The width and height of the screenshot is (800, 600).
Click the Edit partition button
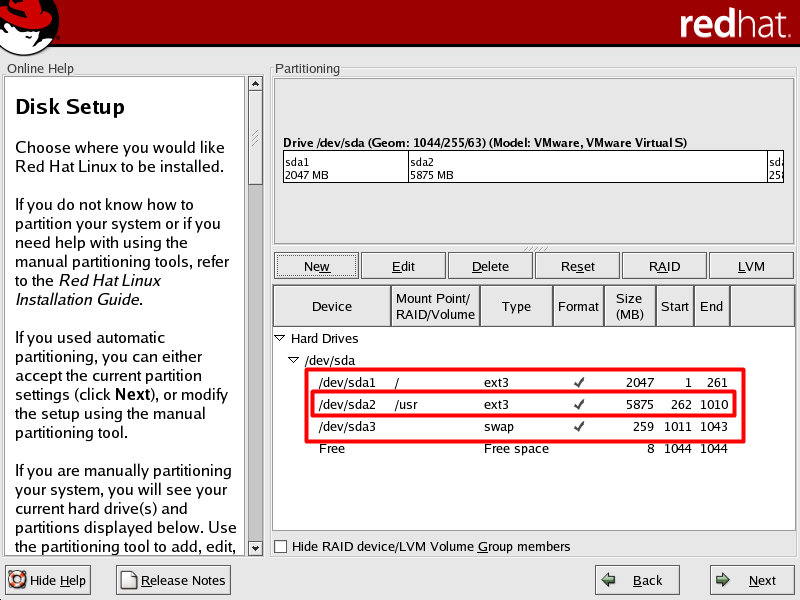[403, 266]
